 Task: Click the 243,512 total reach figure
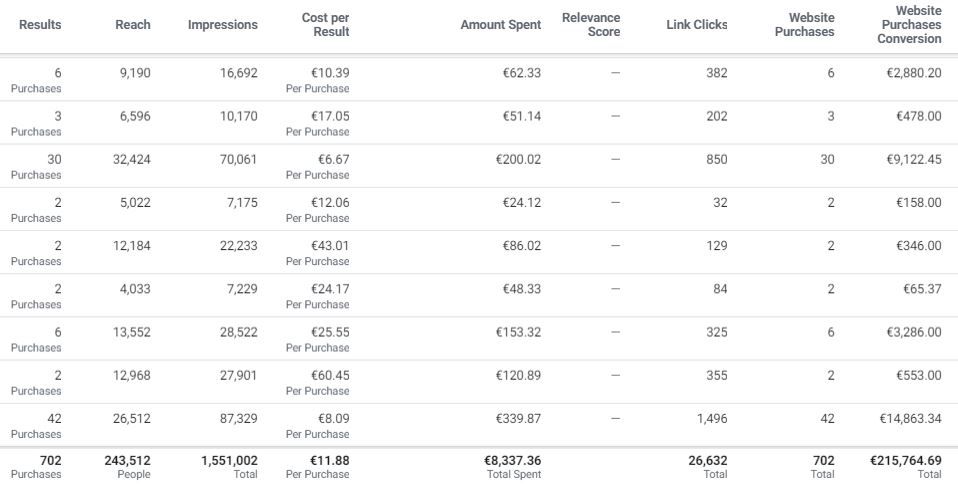[127, 461]
